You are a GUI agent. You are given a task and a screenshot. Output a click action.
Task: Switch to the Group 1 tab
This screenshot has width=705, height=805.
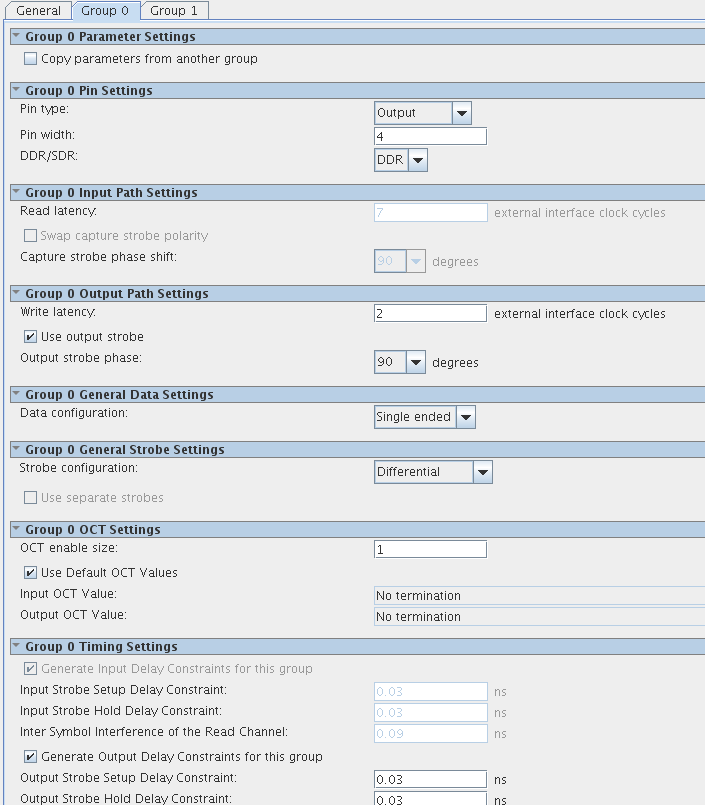pyautogui.click(x=174, y=11)
